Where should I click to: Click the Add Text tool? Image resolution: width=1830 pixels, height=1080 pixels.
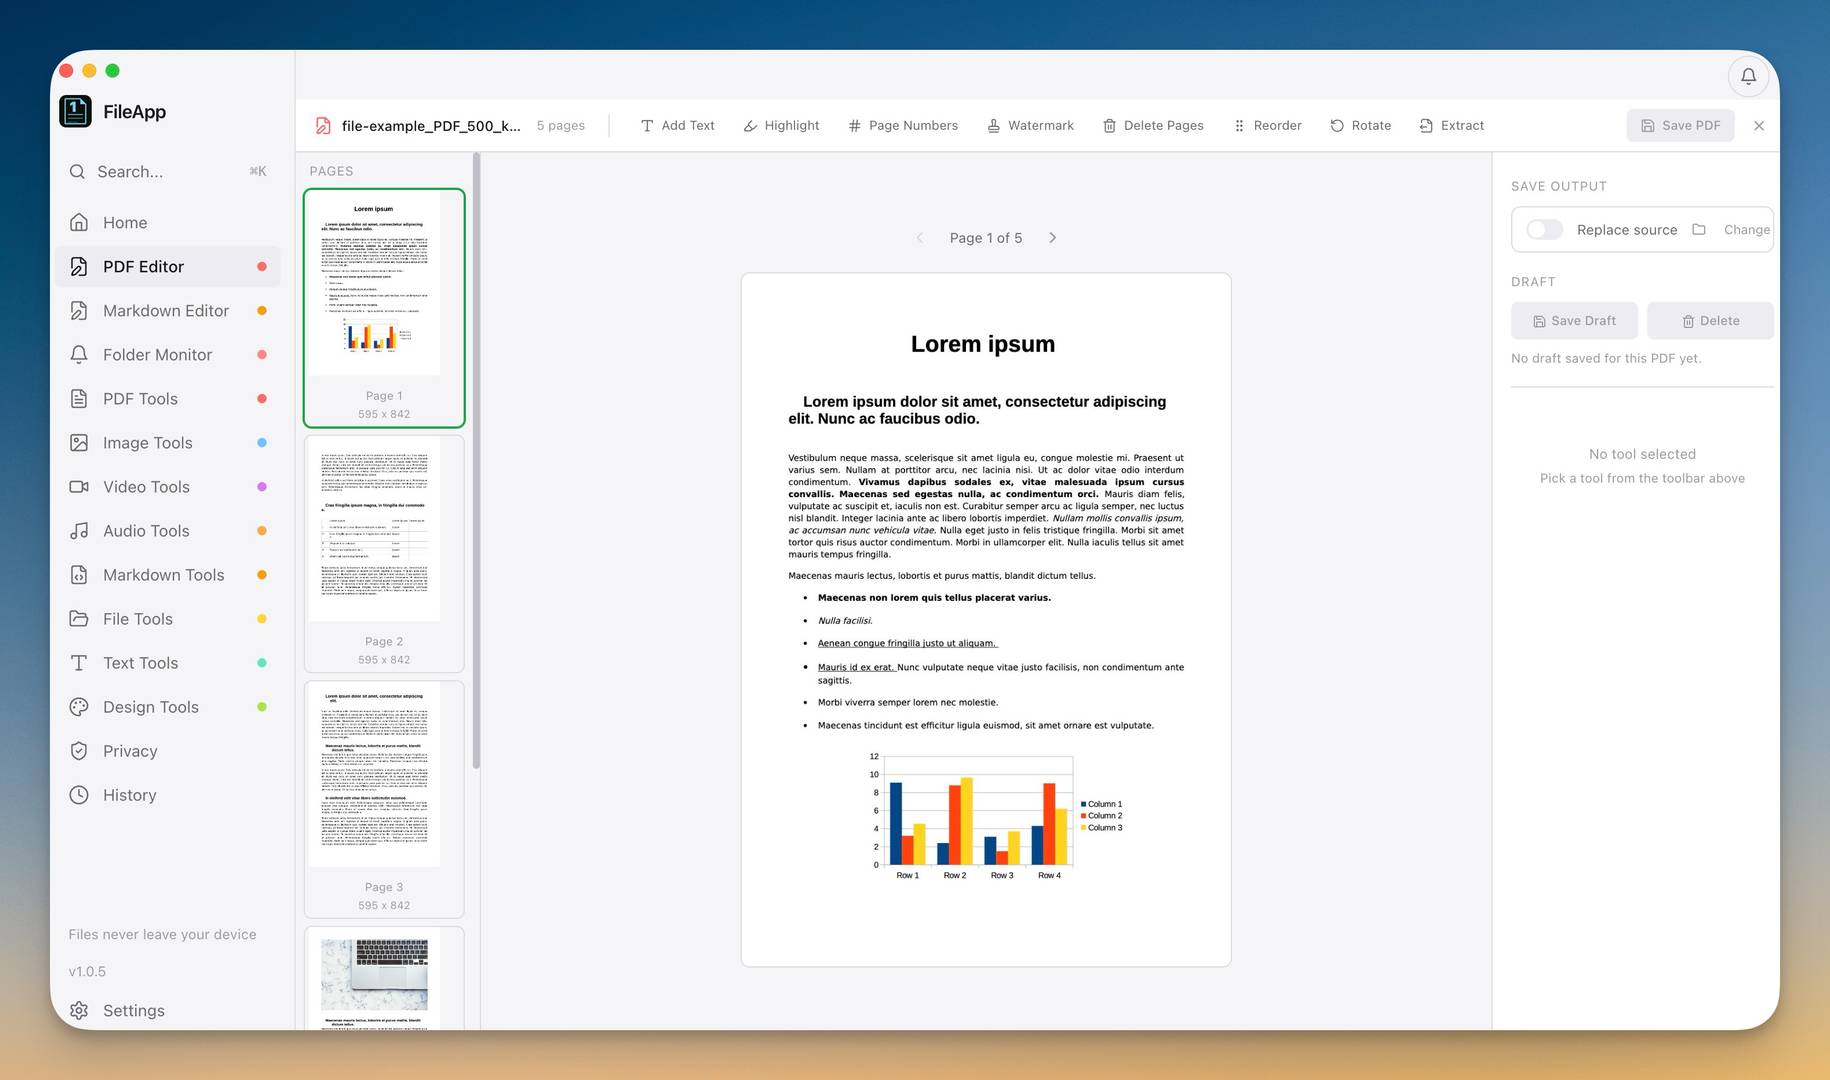pos(677,126)
